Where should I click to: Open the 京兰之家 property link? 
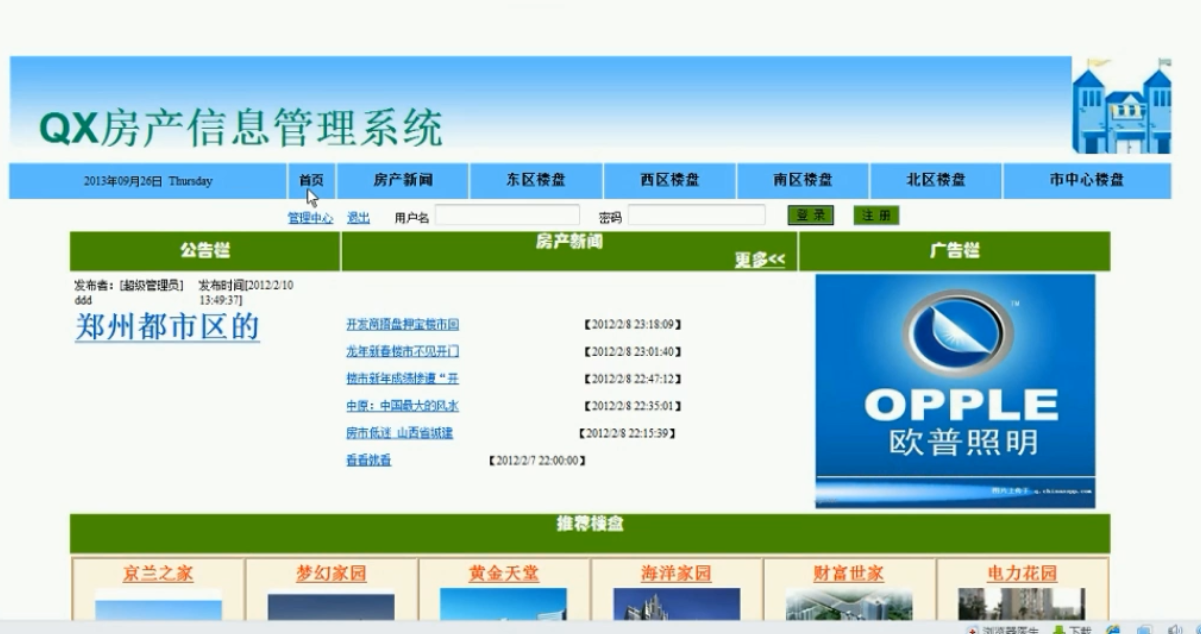(158, 574)
